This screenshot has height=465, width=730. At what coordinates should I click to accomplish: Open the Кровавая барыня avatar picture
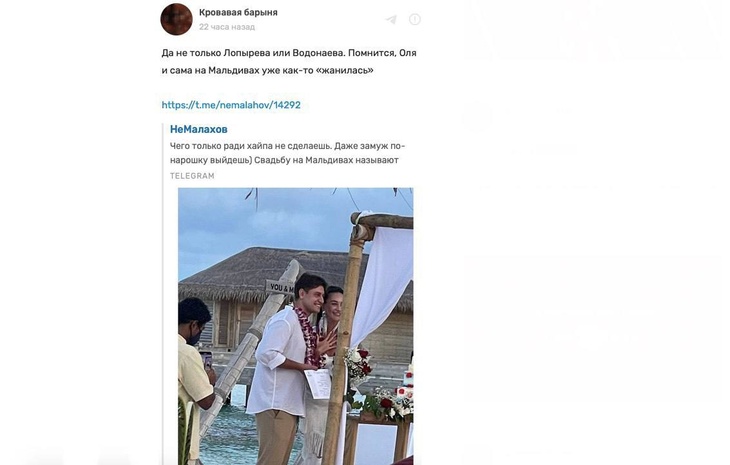(x=176, y=19)
